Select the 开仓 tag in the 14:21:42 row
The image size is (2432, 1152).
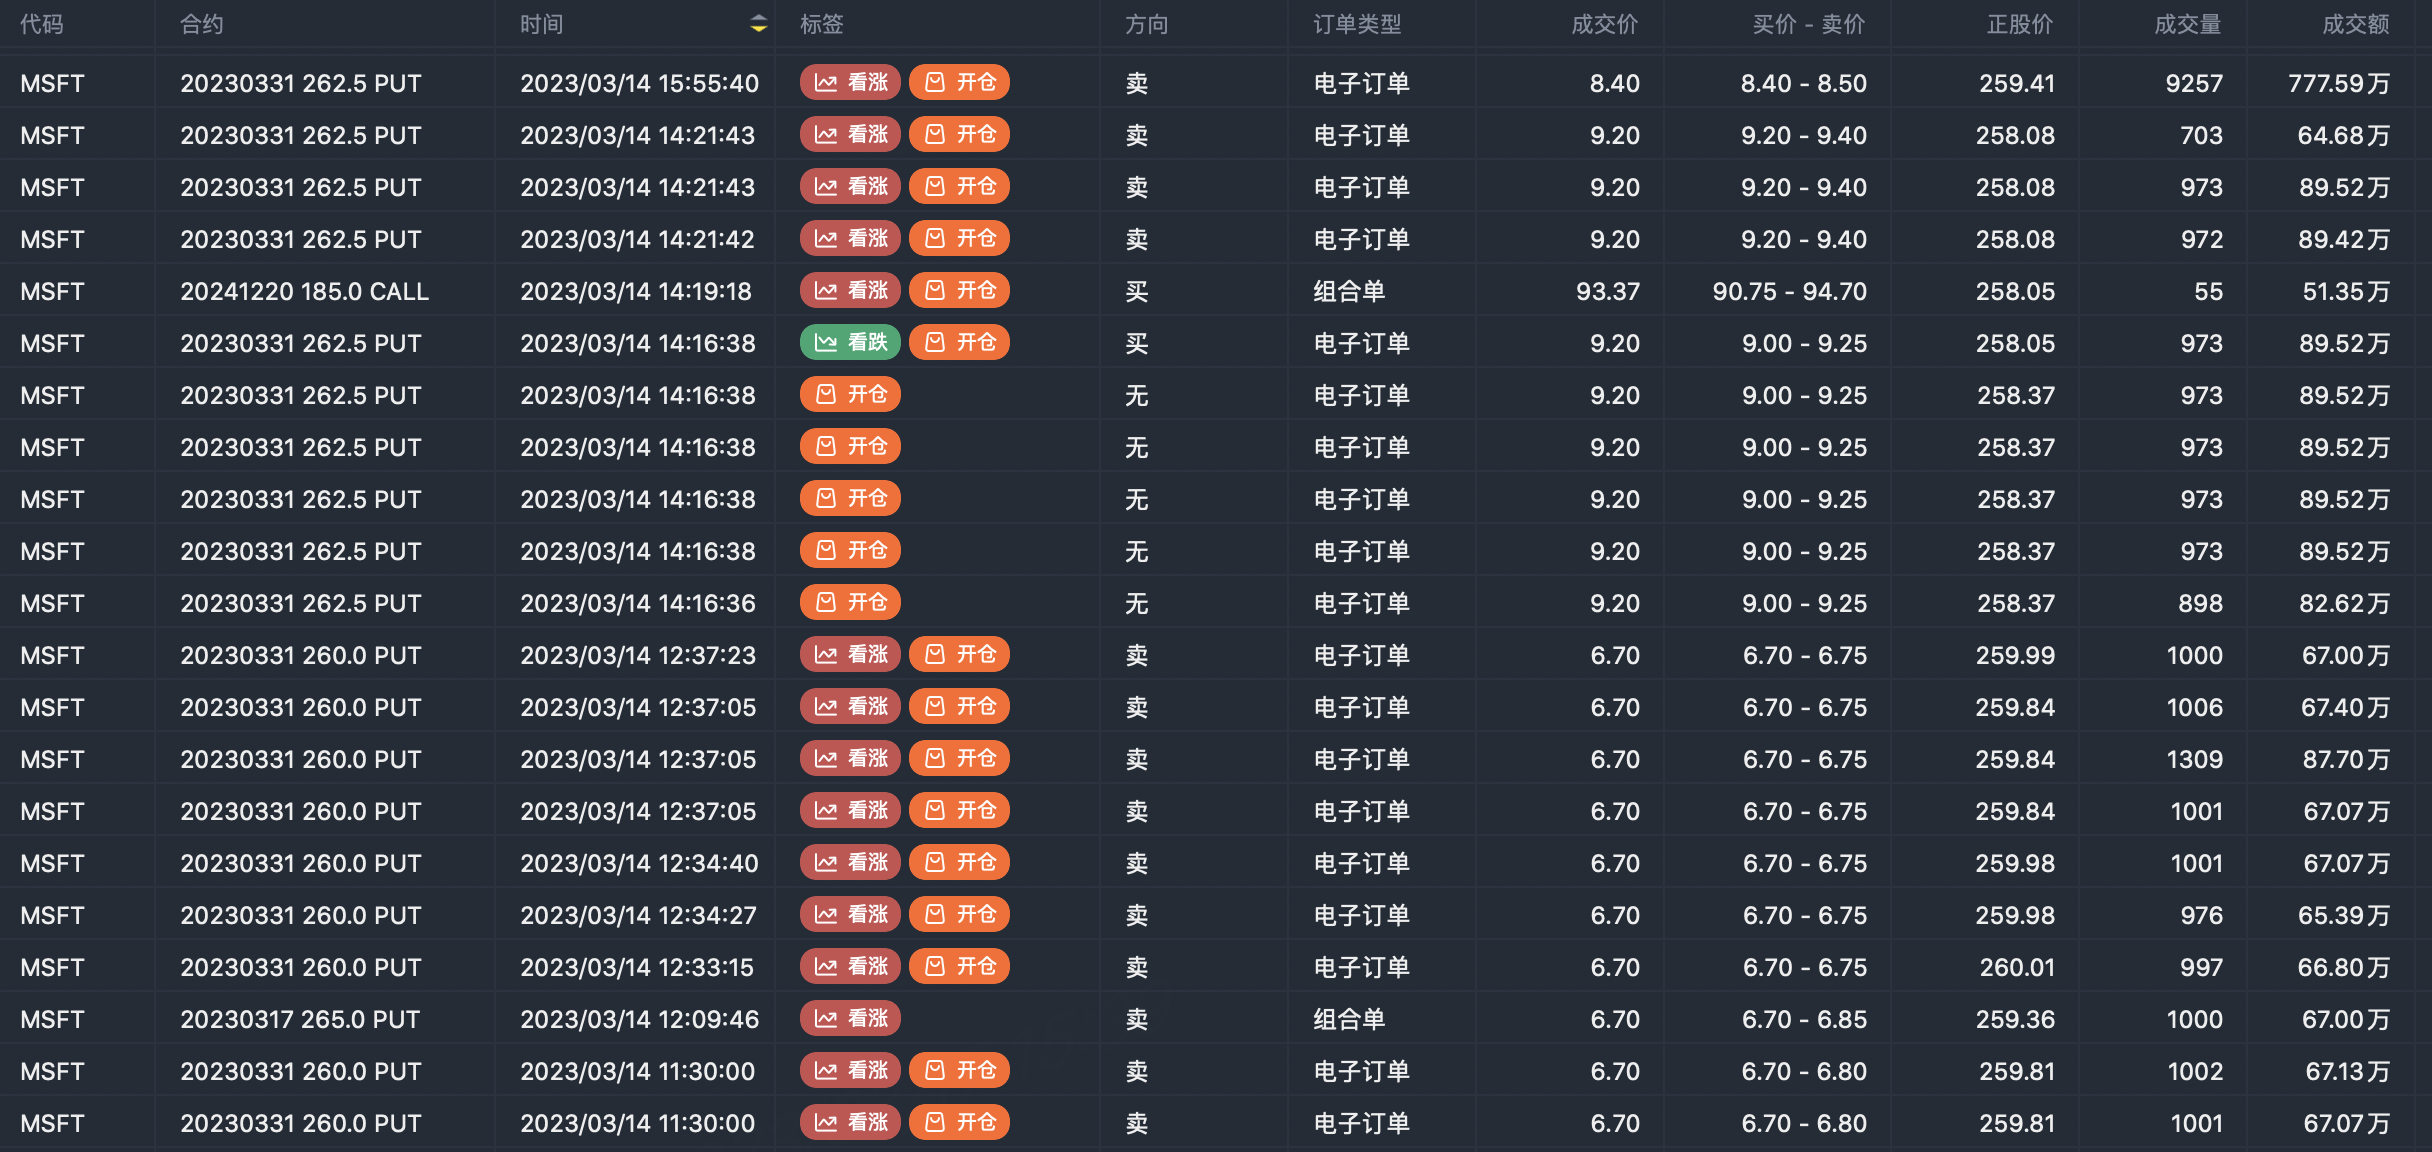tap(959, 238)
